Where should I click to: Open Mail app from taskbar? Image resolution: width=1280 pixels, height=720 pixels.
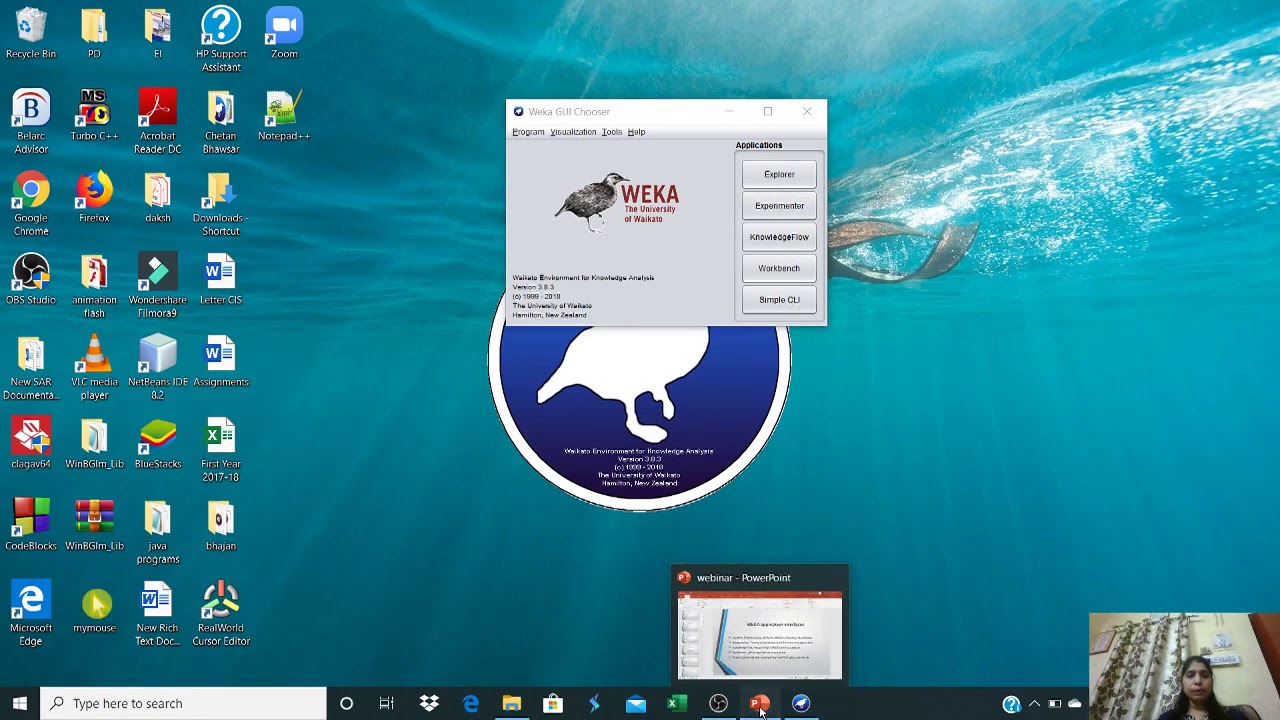635,703
